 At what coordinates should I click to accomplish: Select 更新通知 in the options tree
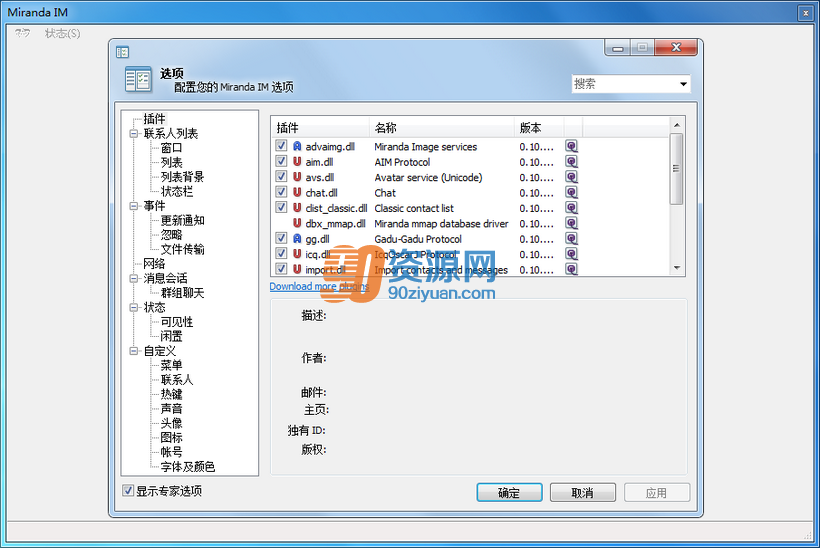[183, 220]
